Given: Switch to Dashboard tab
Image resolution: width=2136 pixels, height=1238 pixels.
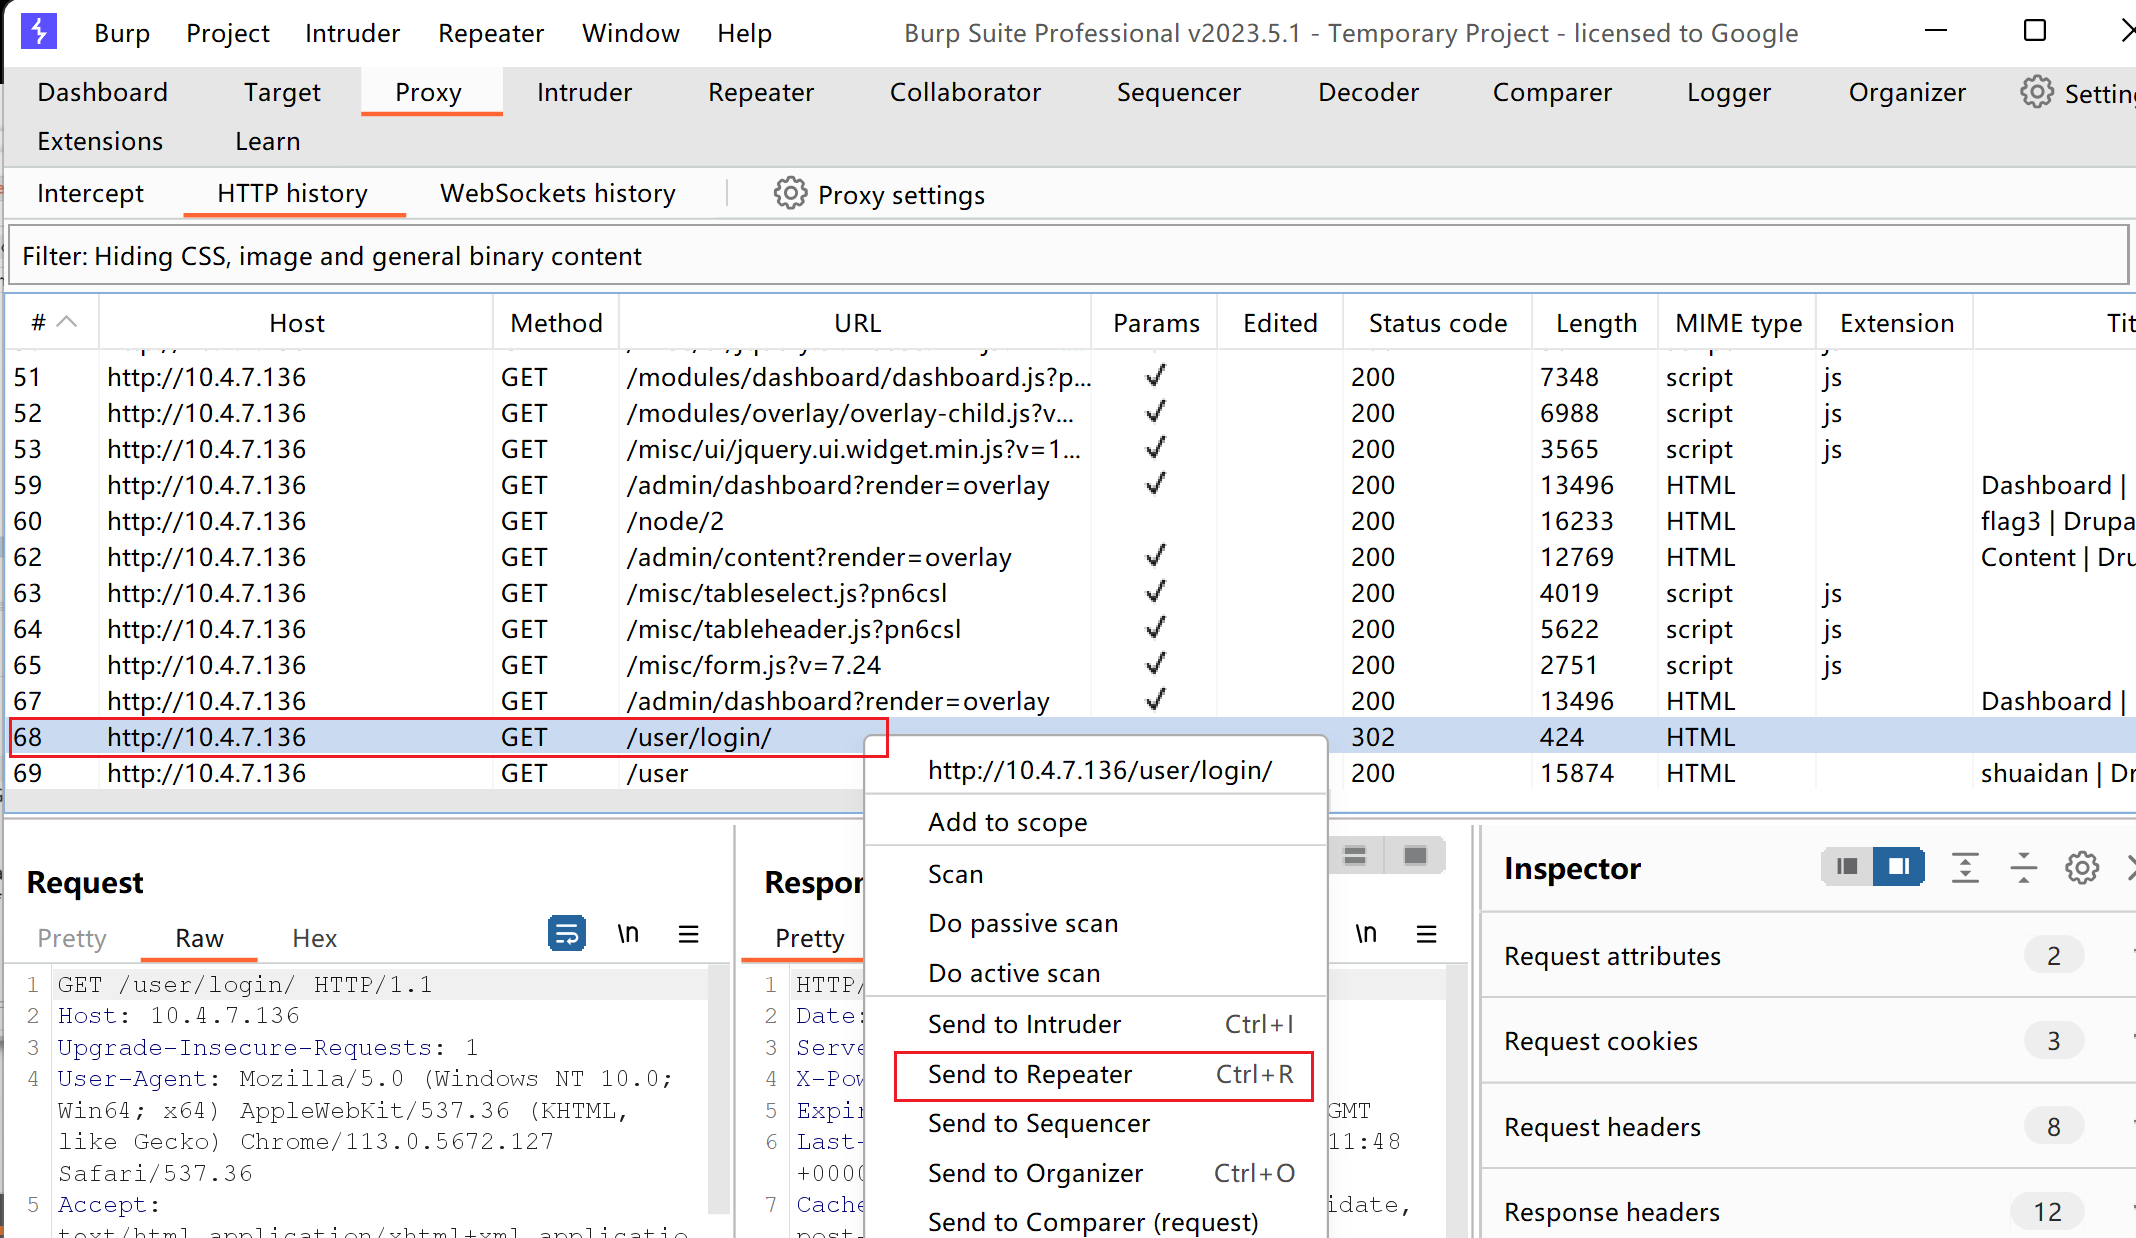Looking at the screenshot, I should (x=103, y=92).
